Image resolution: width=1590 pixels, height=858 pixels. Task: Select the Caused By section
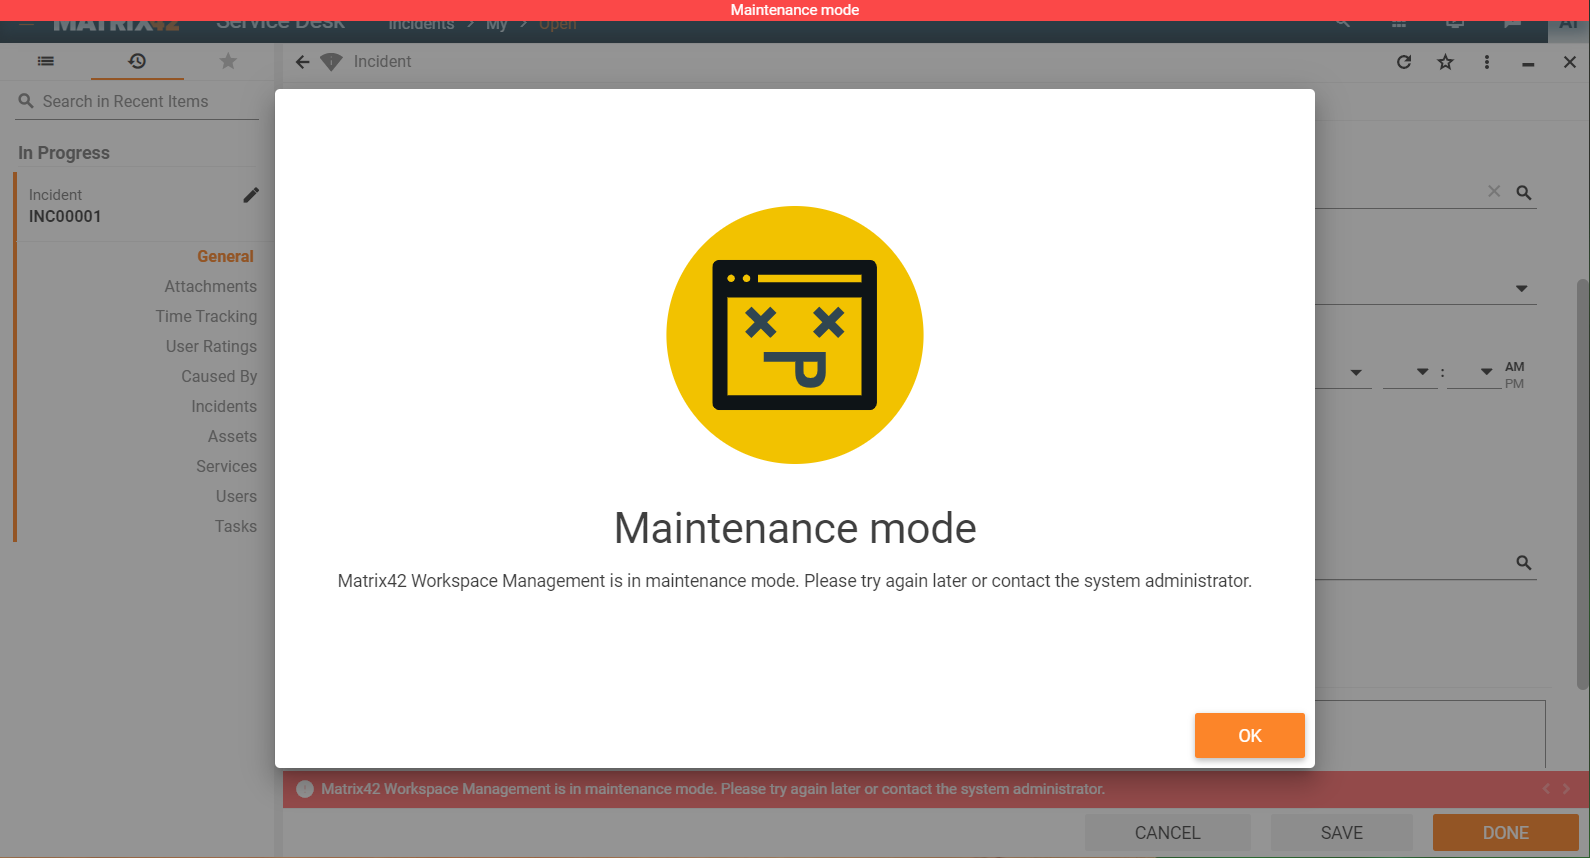click(x=219, y=376)
